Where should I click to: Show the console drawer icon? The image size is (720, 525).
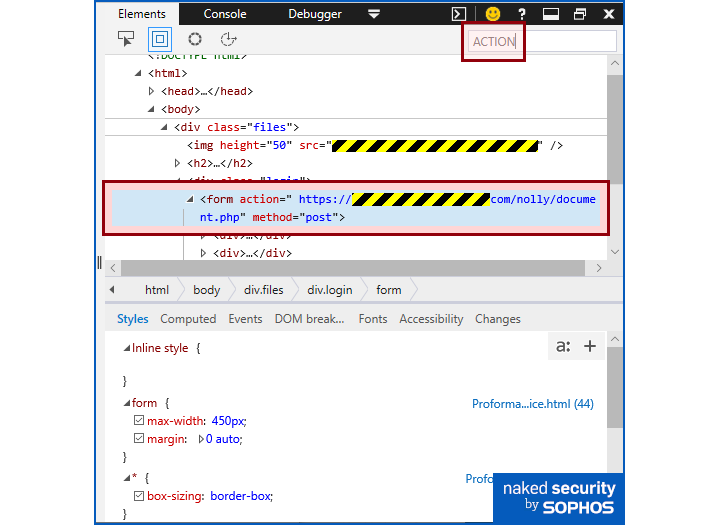pos(458,14)
